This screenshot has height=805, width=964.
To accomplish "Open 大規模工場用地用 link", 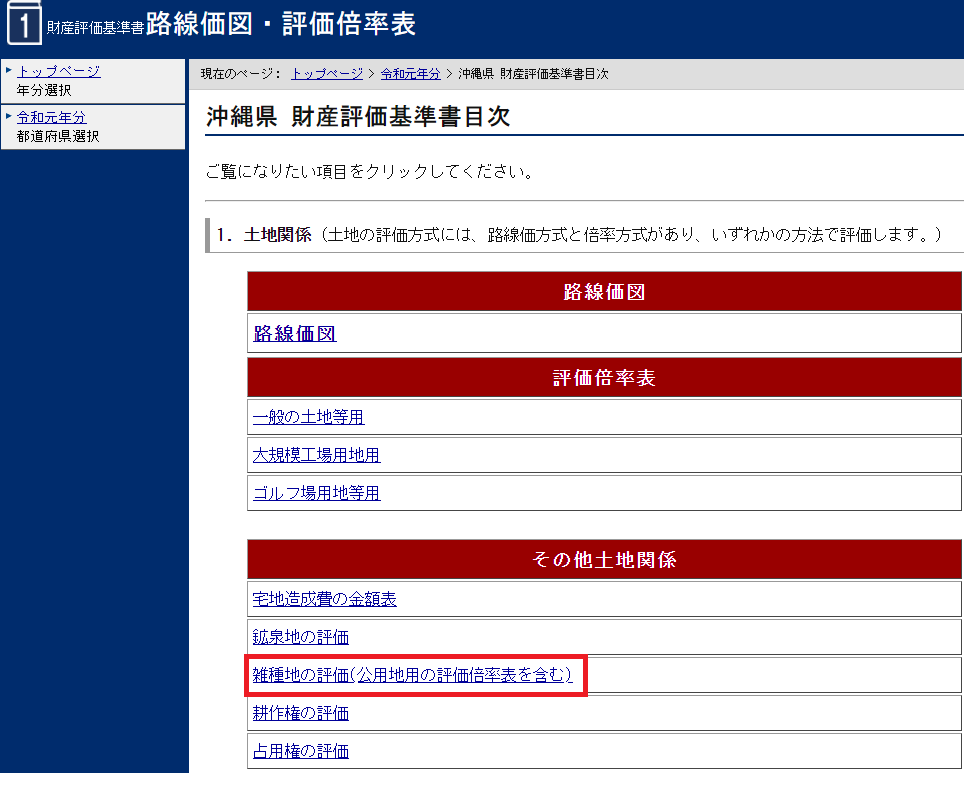I will click(x=316, y=455).
